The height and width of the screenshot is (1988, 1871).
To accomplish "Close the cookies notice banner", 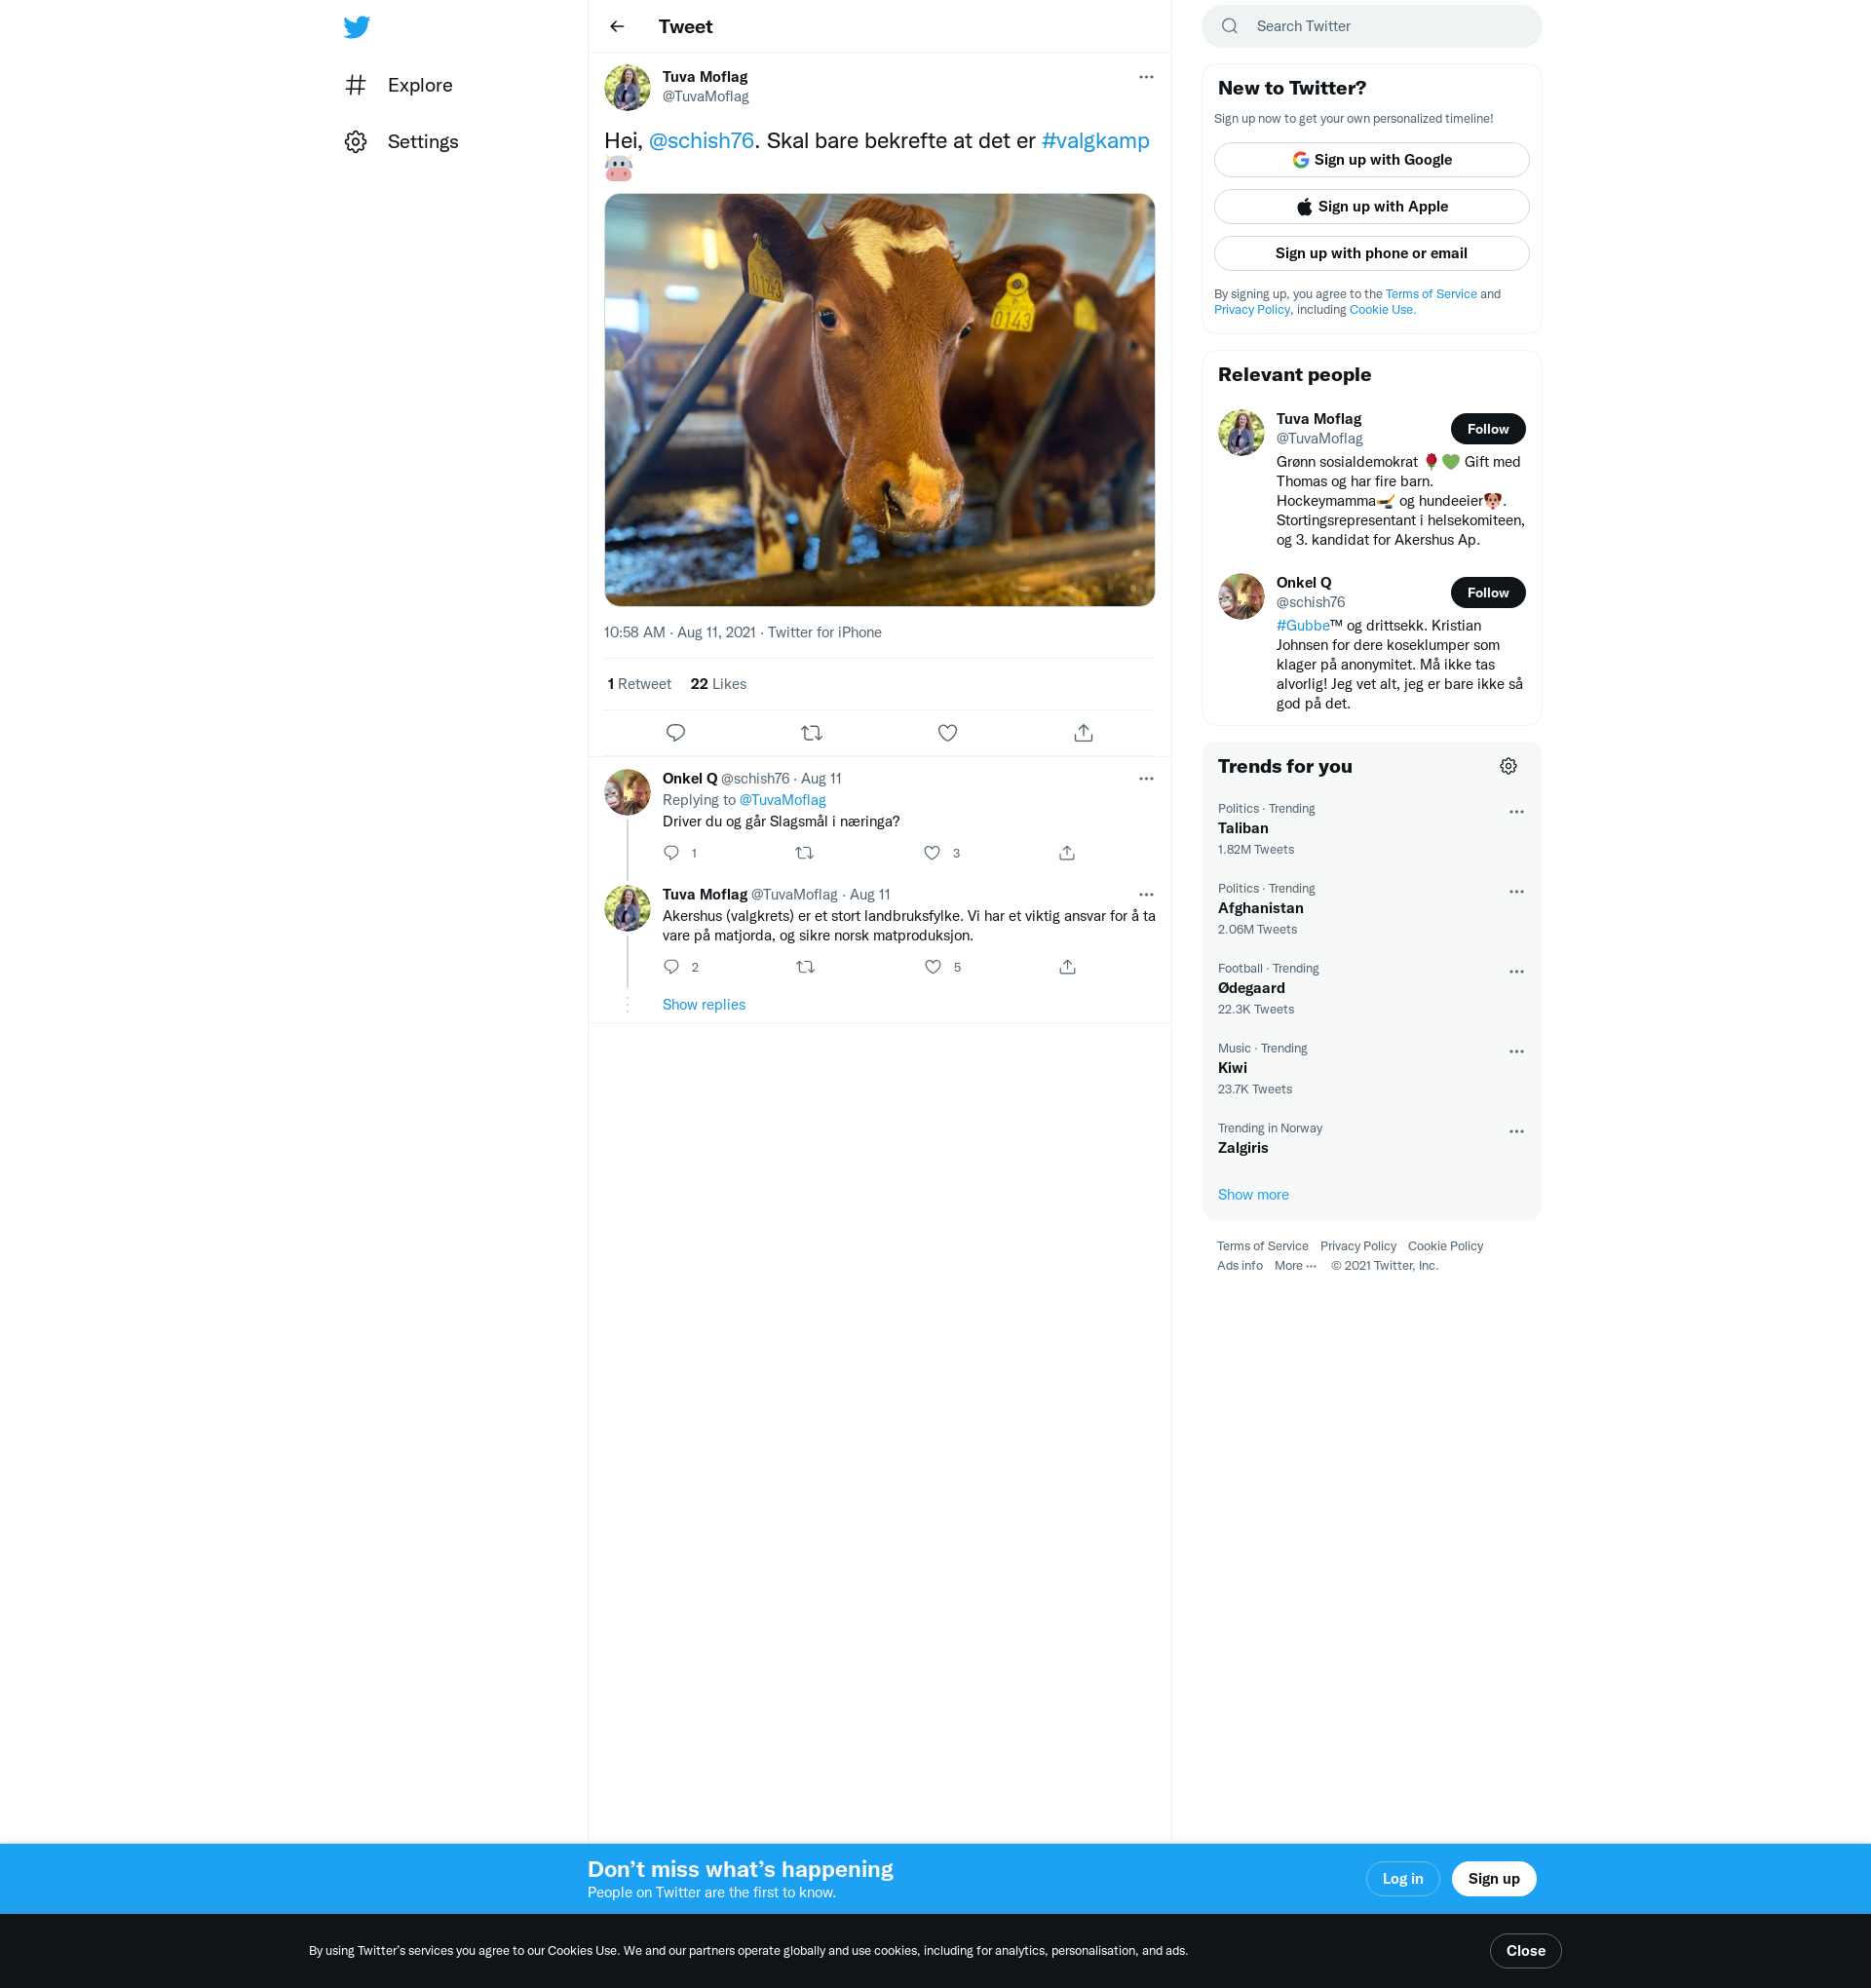I will pos(1525,1950).
